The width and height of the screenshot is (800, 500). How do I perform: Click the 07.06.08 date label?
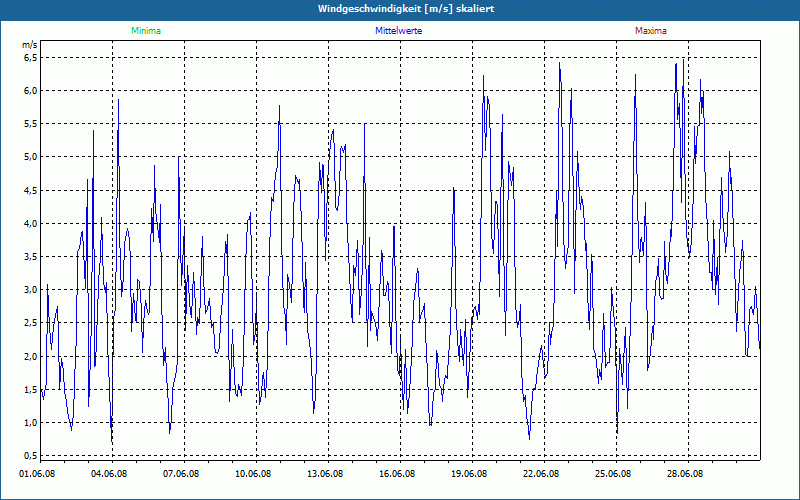click(181, 473)
